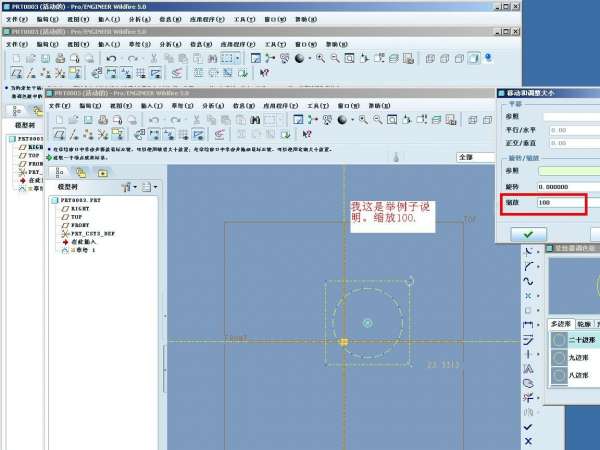Select the Arc sketch tool
Screen dimensions: 600x450
click(528, 251)
